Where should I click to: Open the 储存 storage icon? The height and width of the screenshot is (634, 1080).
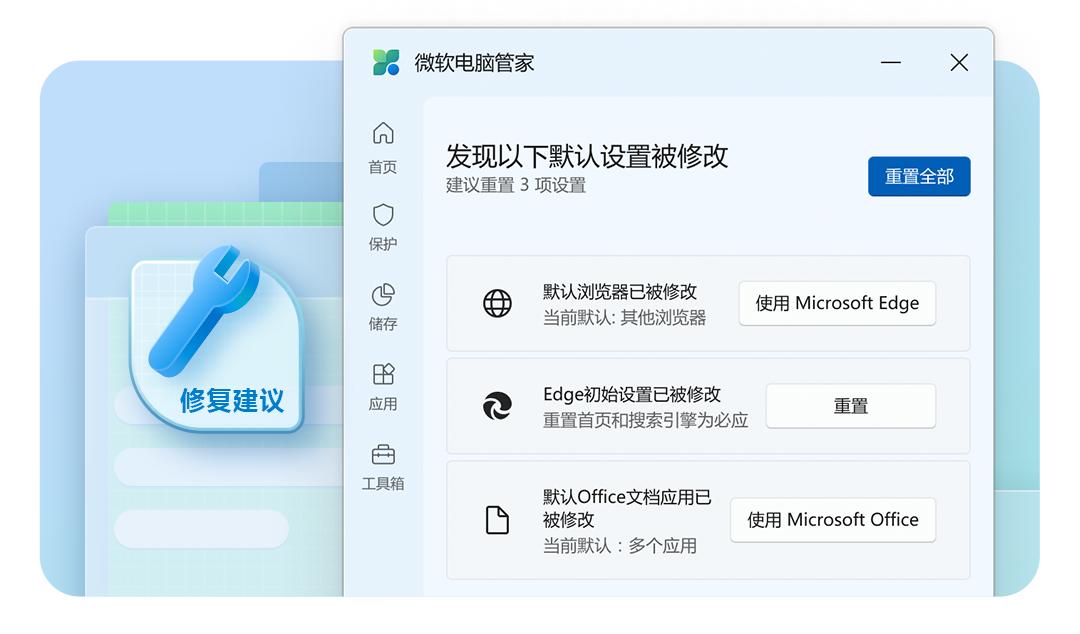pos(381,296)
